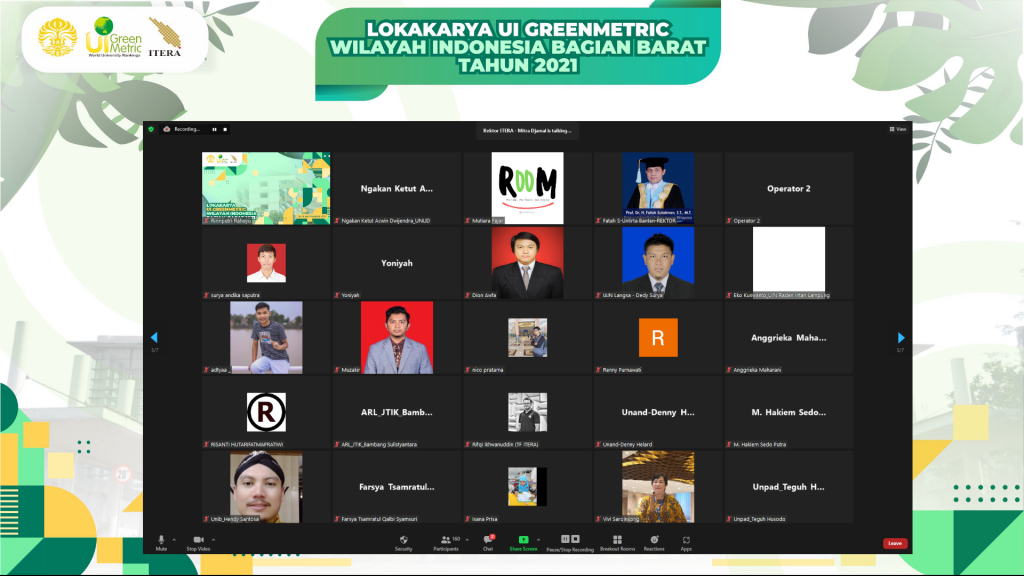Select the Isana Prisa participant tile
This screenshot has height=576, width=1024.
[527, 487]
